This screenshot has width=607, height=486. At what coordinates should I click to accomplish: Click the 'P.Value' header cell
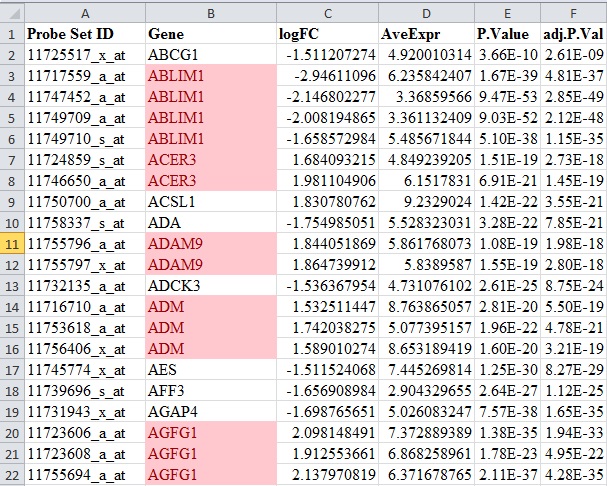click(508, 34)
